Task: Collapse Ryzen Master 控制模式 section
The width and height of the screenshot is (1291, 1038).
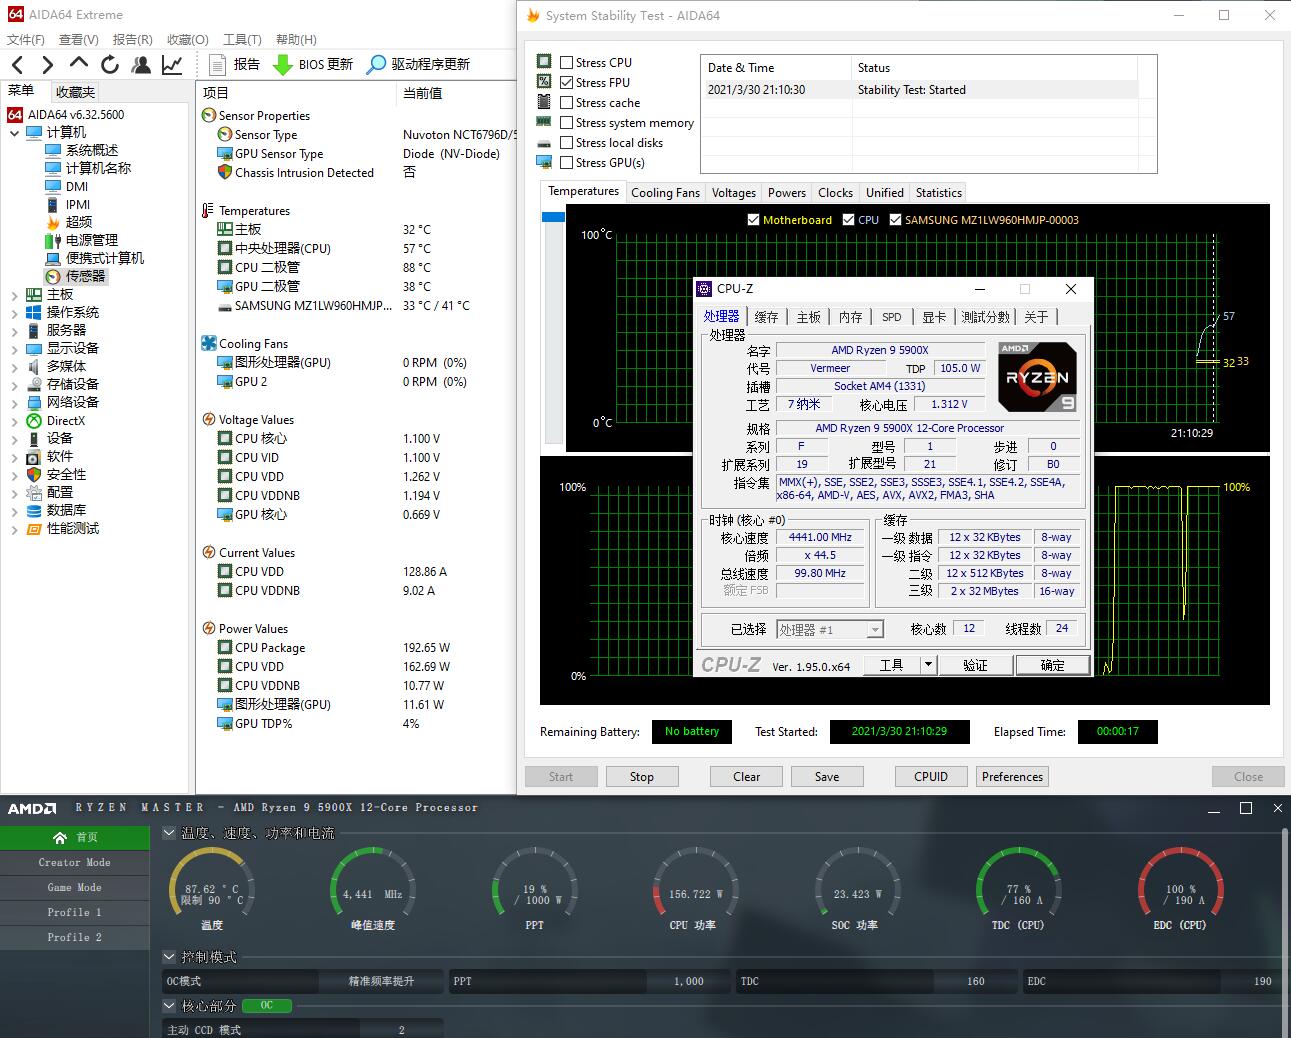Action: 169,957
